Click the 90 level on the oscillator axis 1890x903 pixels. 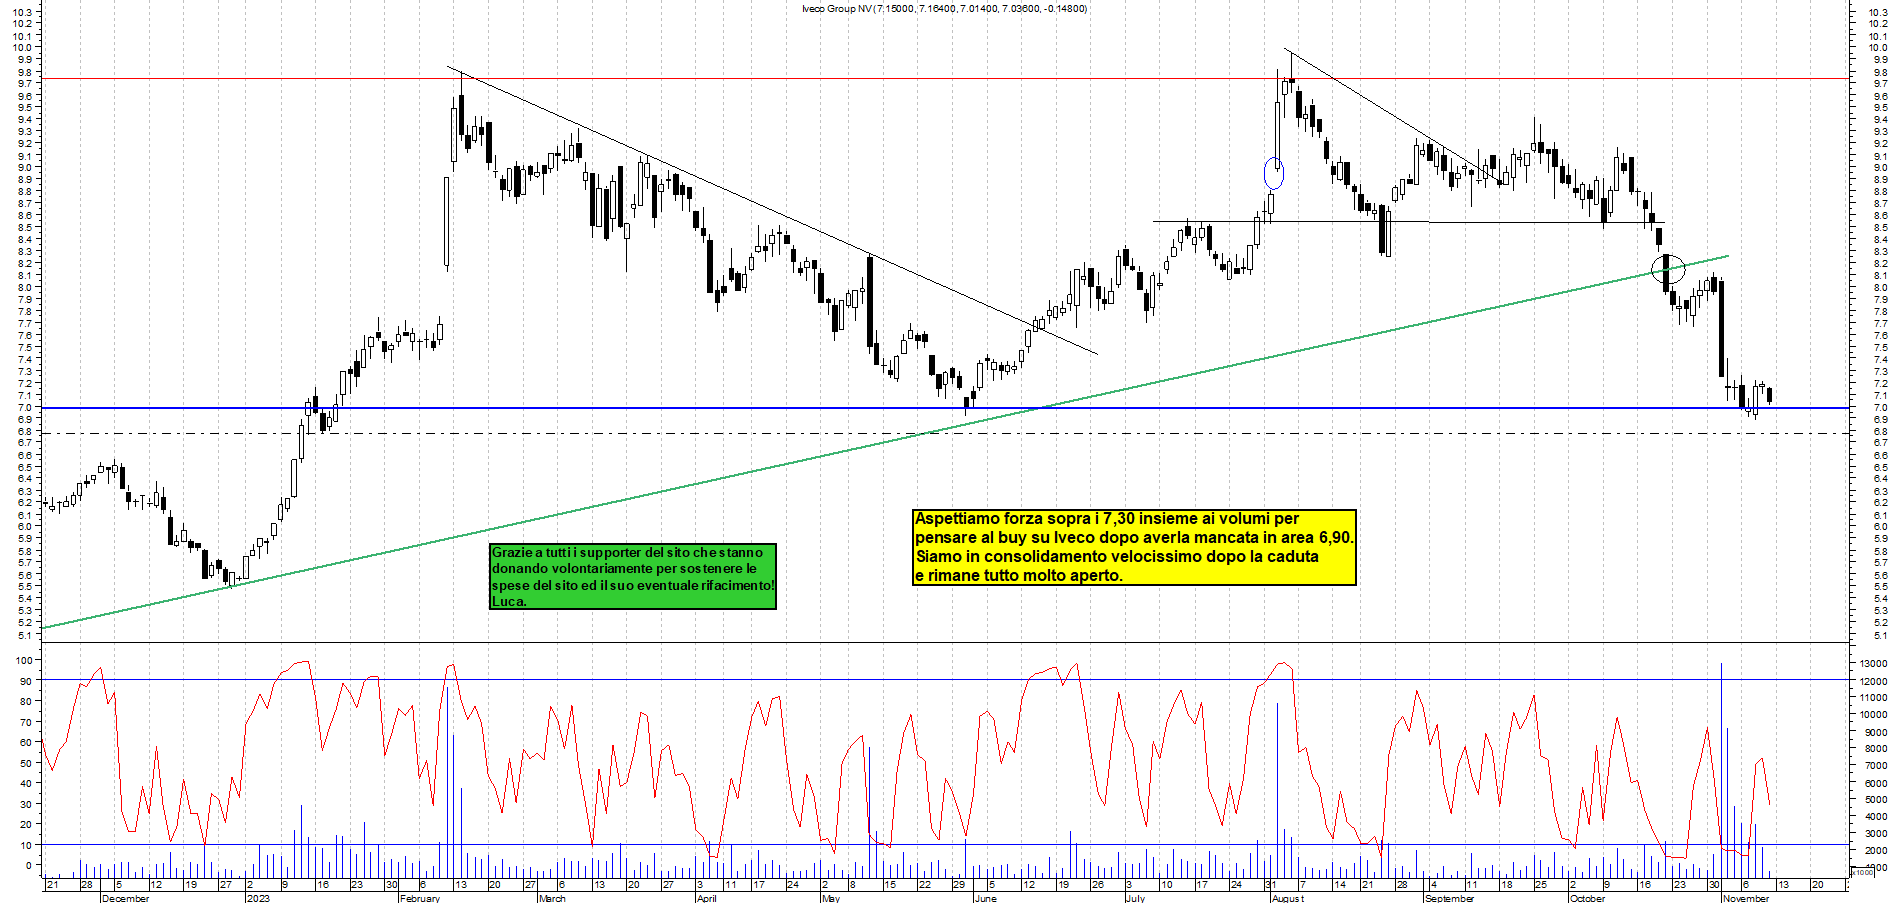[x=26, y=682]
